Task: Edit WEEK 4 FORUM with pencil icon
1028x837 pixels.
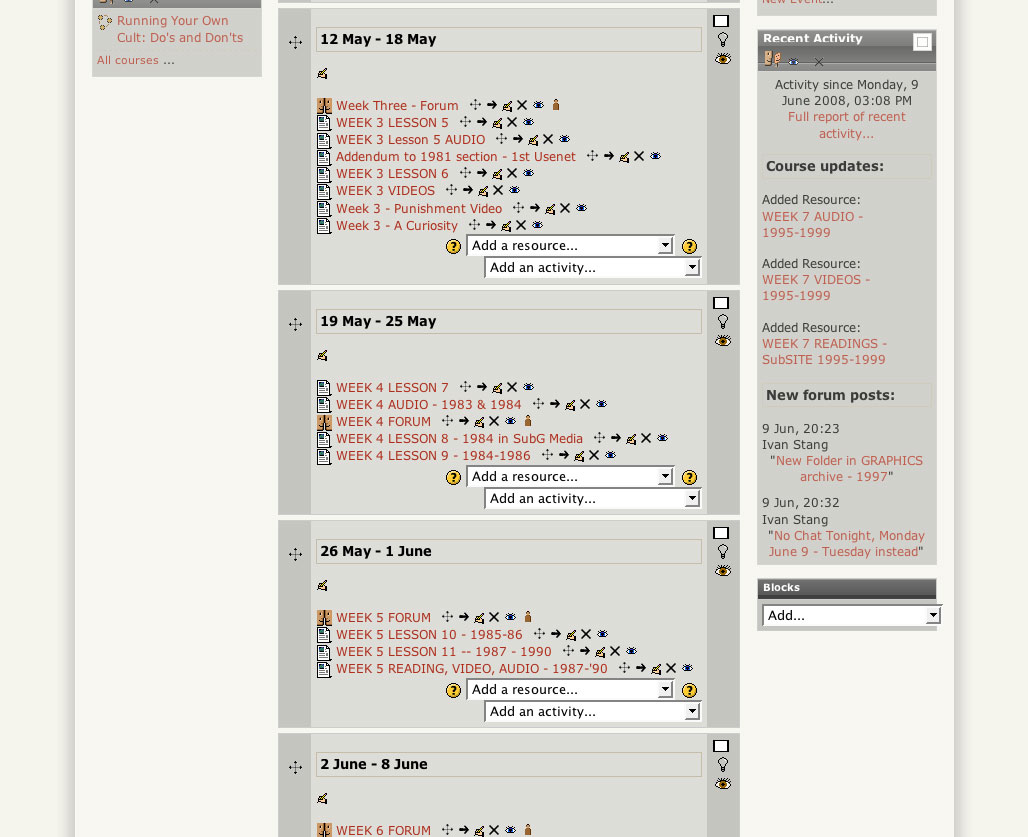Action: pyautogui.click(x=479, y=421)
